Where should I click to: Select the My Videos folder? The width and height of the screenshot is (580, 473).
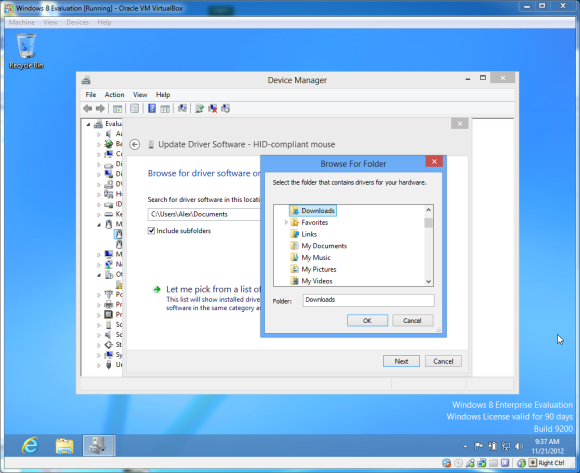pos(311,281)
